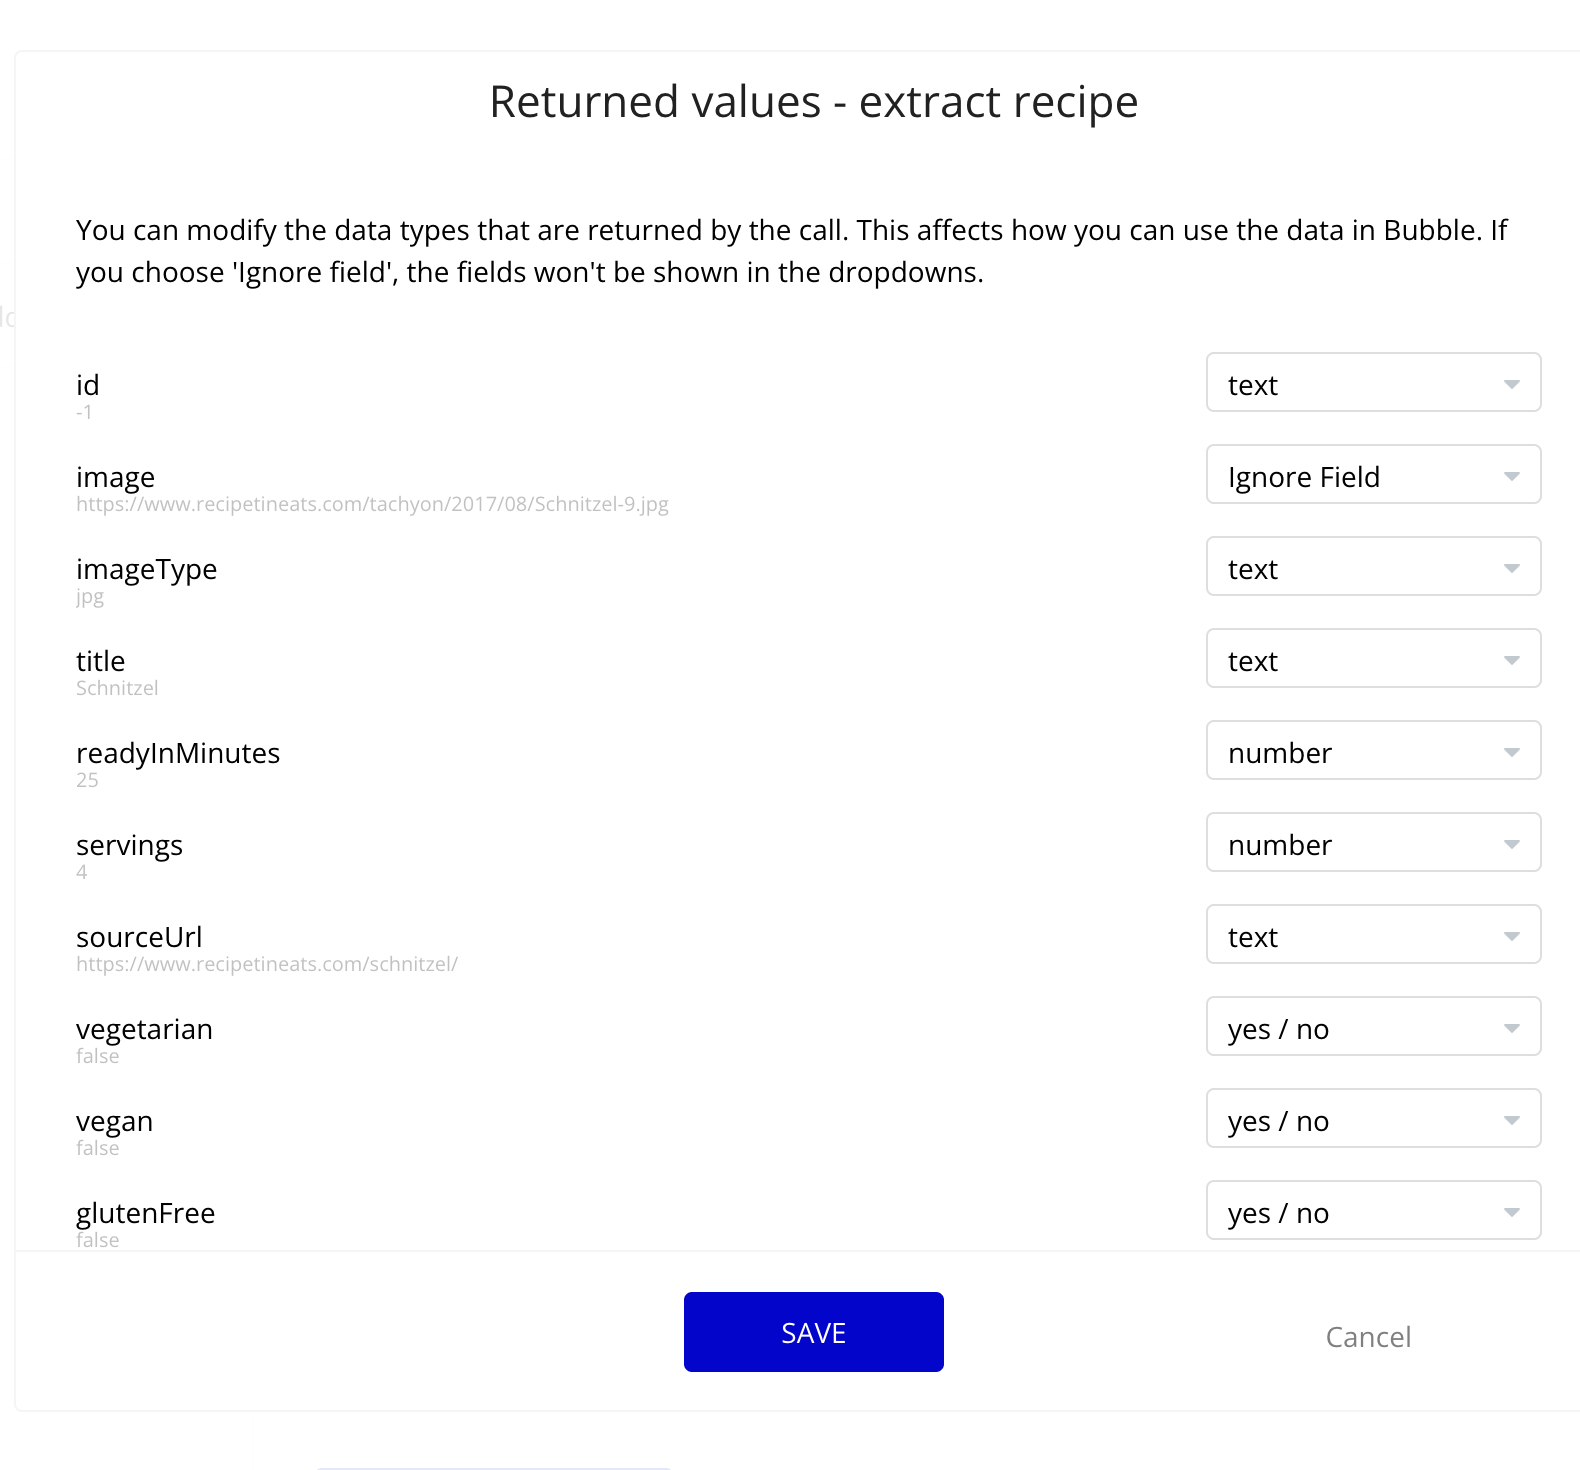
Task: Open the image field Ignore Field dropdown
Action: [x=1373, y=474]
